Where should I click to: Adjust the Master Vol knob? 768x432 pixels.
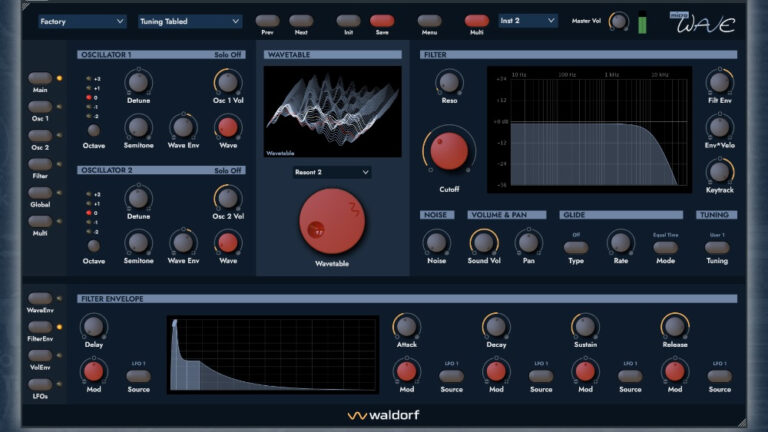(x=619, y=22)
